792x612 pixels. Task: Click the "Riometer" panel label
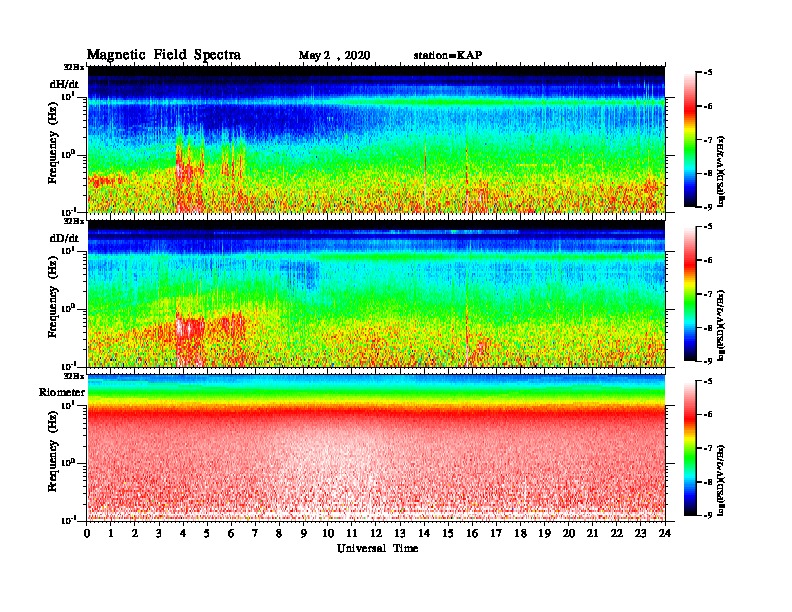tap(62, 392)
